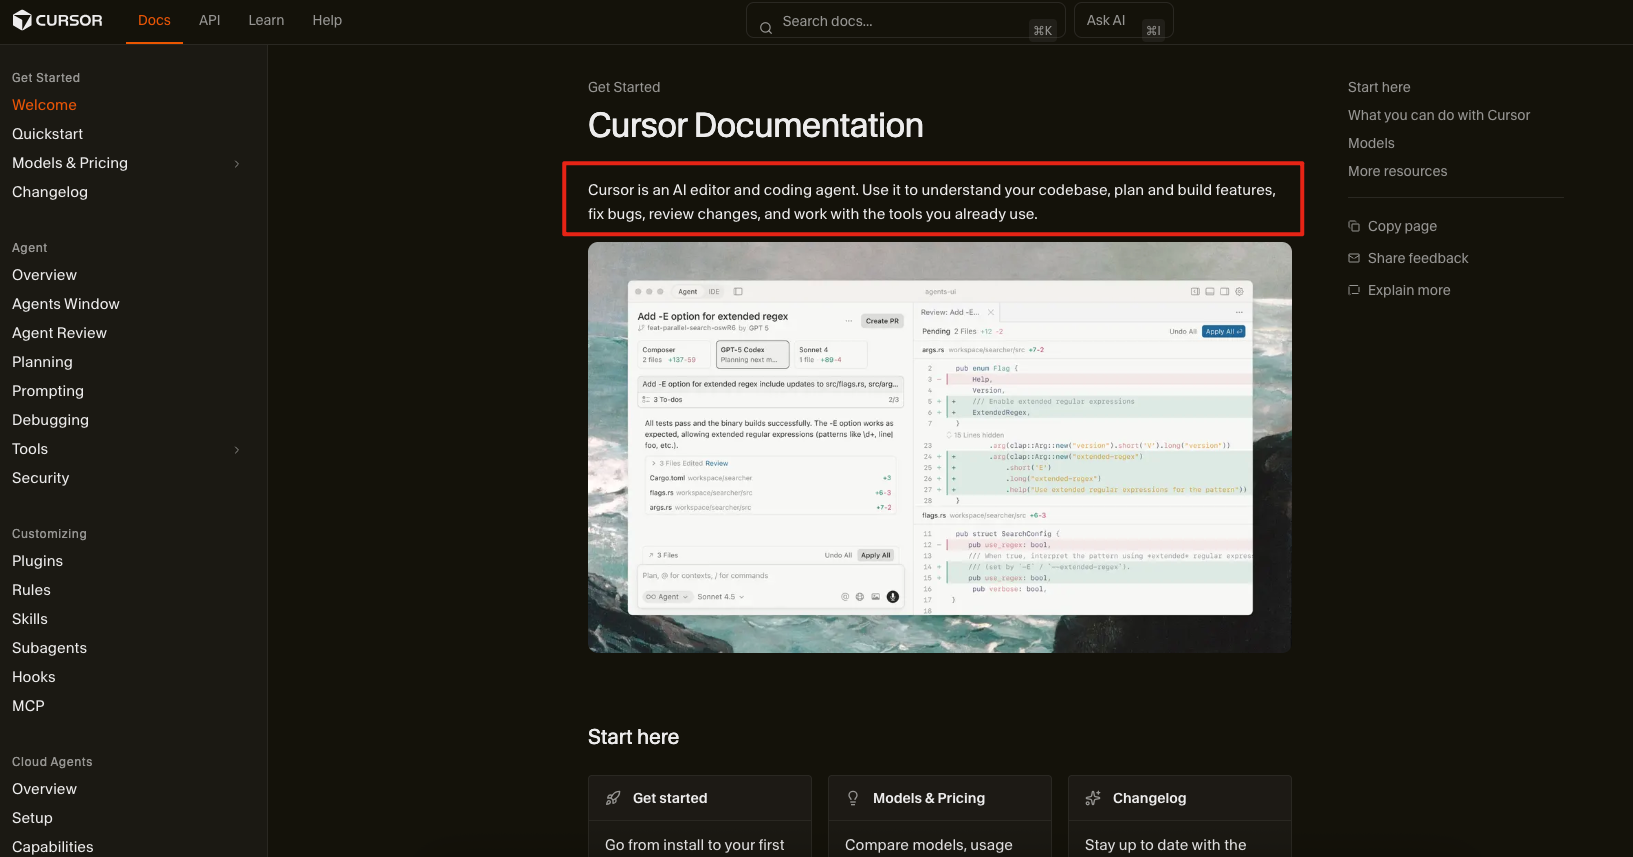Open Agents Window sidebar page
1633x857 pixels.
point(66,304)
